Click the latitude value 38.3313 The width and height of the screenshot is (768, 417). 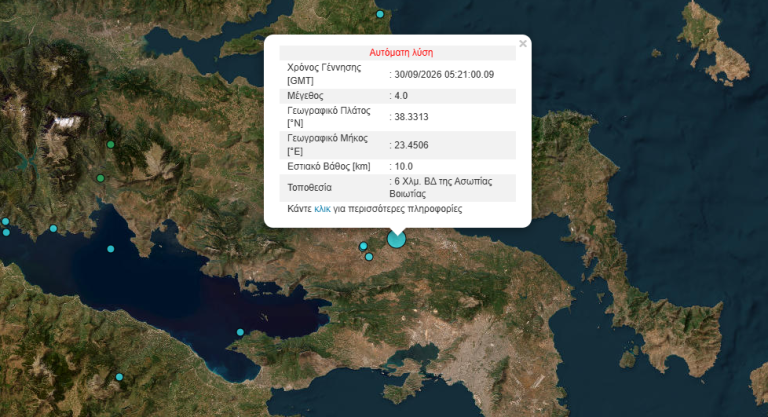(x=411, y=117)
